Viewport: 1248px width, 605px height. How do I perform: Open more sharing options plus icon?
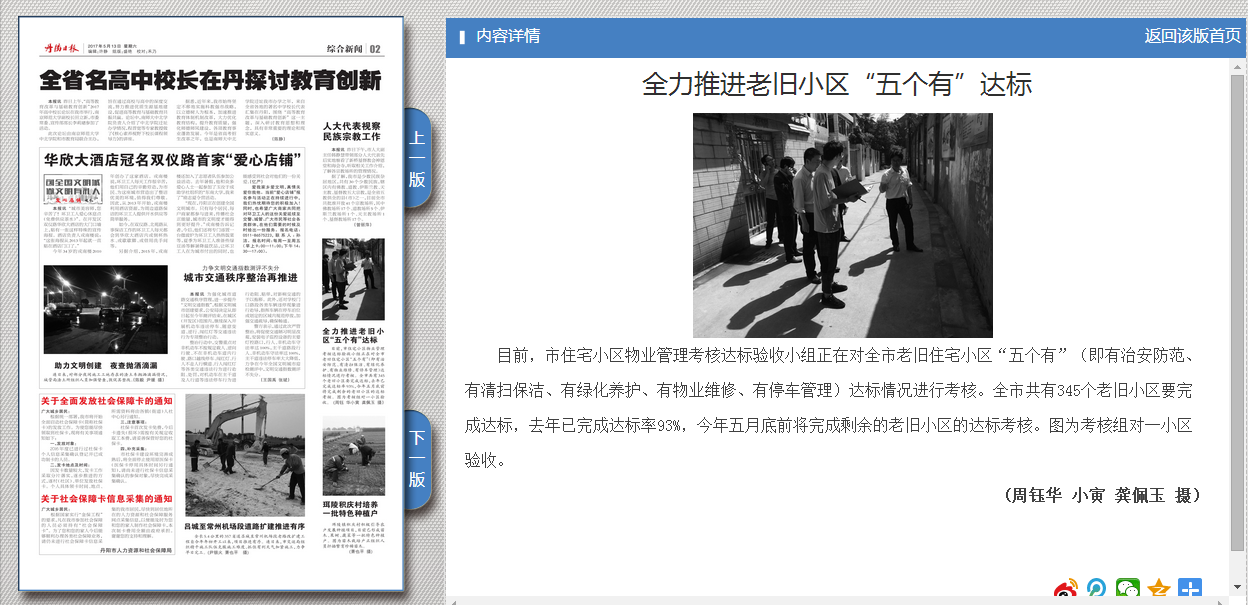pos(1190,590)
